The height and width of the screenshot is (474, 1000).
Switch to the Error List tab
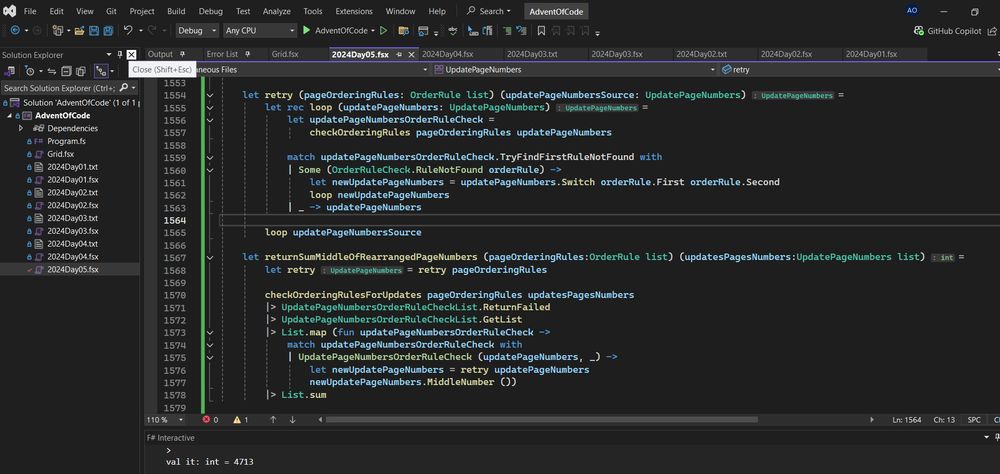coord(222,54)
